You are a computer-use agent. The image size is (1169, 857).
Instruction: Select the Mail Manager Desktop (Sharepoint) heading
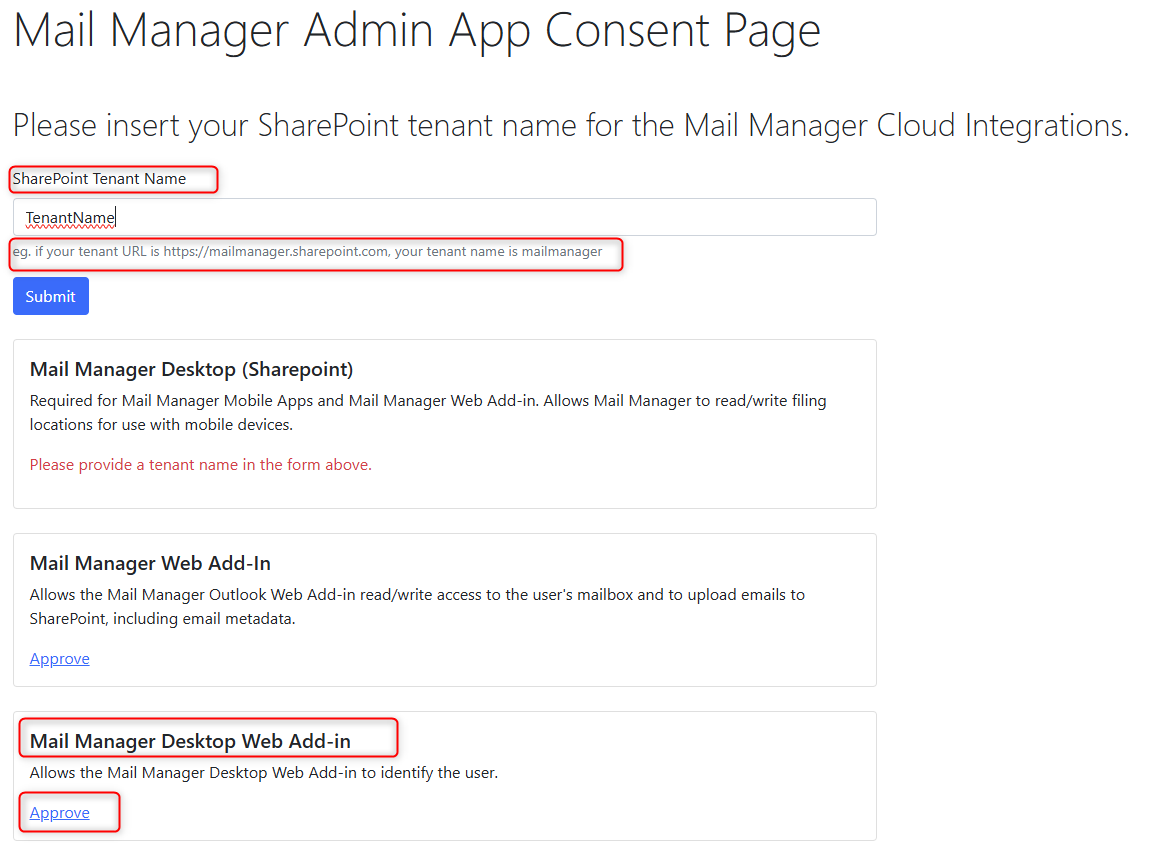[191, 370]
